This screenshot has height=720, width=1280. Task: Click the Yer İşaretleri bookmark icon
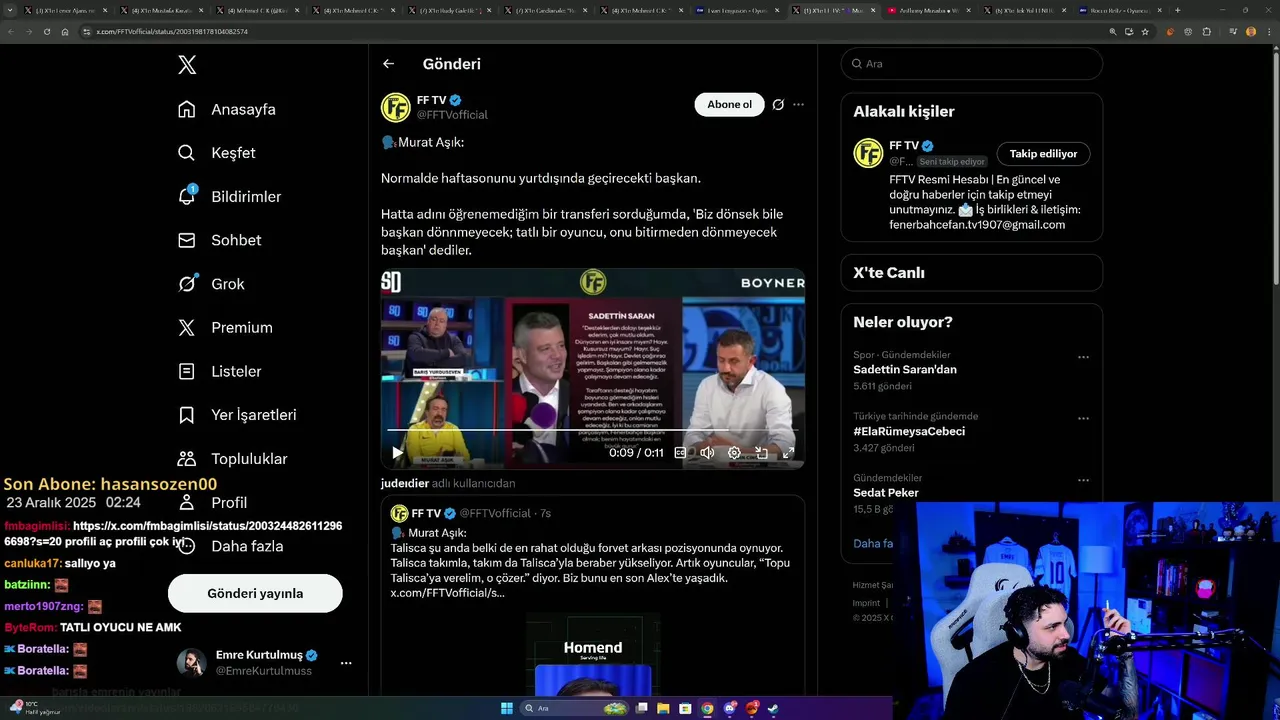point(187,415)
